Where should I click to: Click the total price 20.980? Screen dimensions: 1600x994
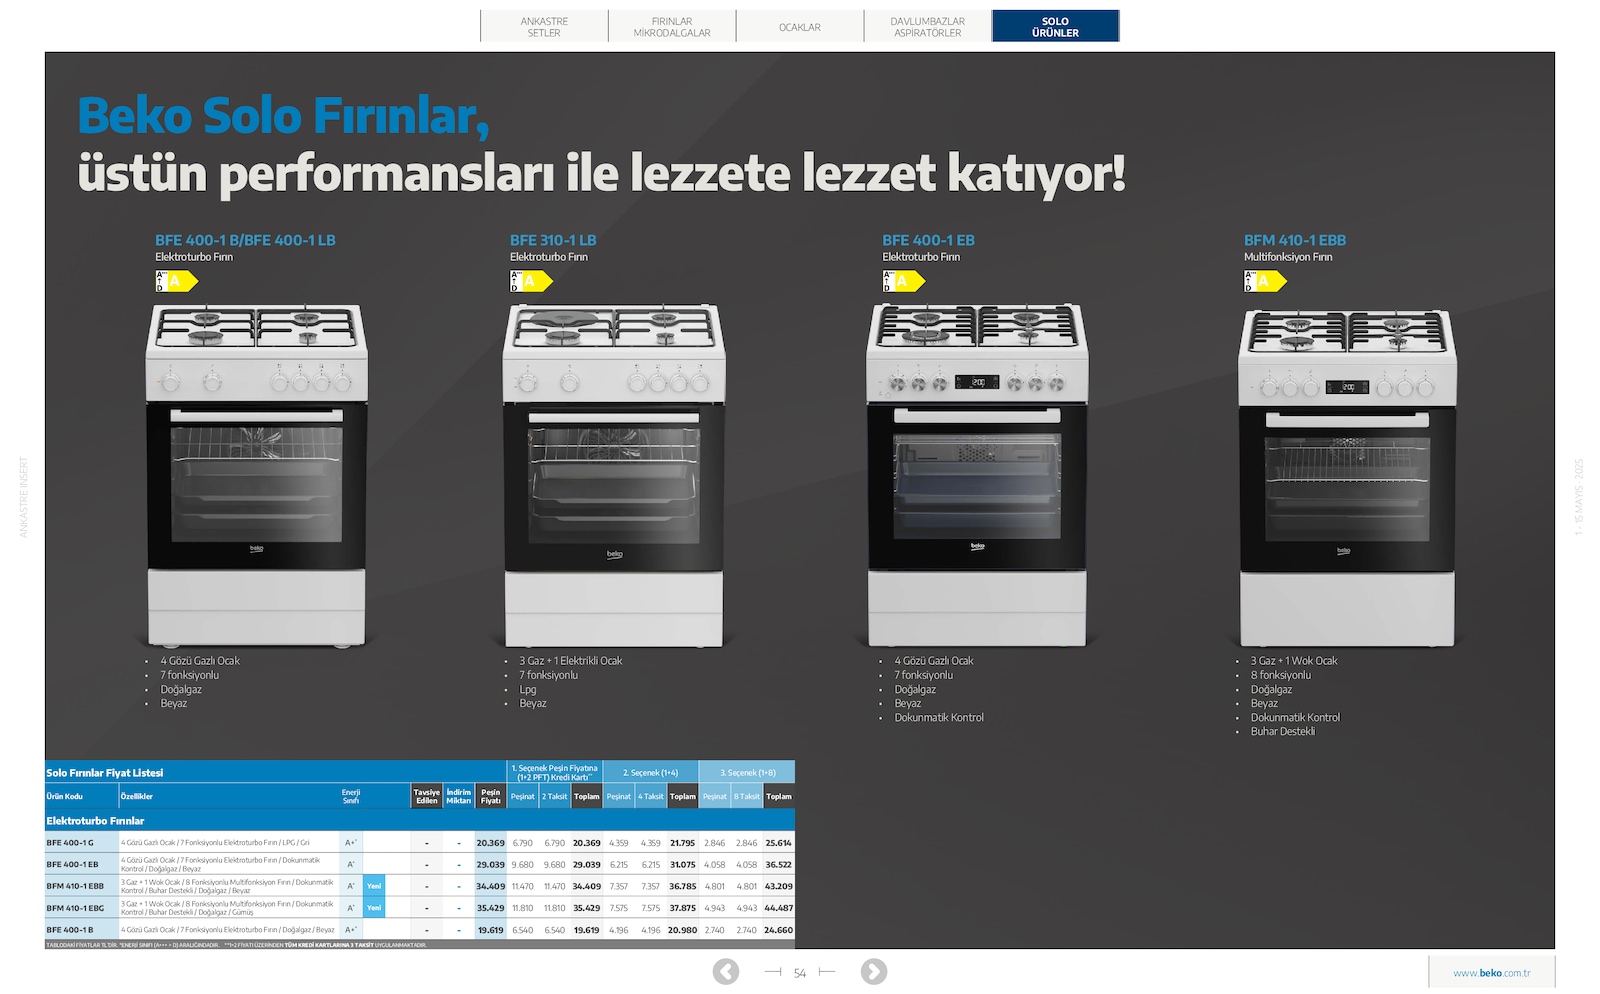683,930
